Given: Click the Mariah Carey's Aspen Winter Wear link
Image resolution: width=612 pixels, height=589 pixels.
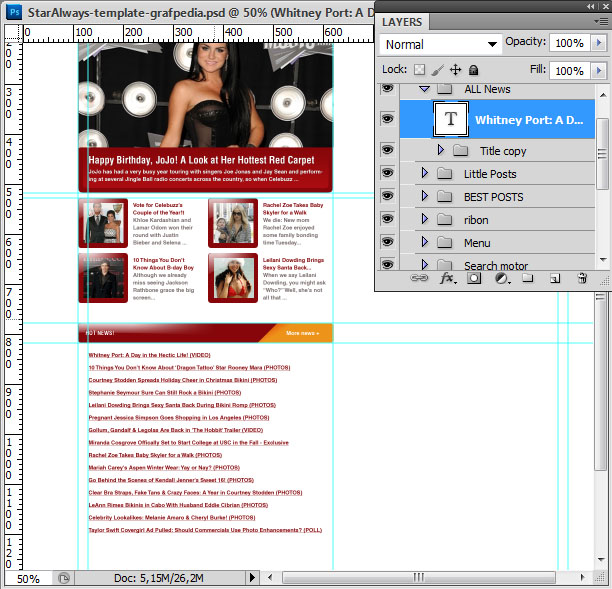Looking at the screenshot, I should click(164, 468).
